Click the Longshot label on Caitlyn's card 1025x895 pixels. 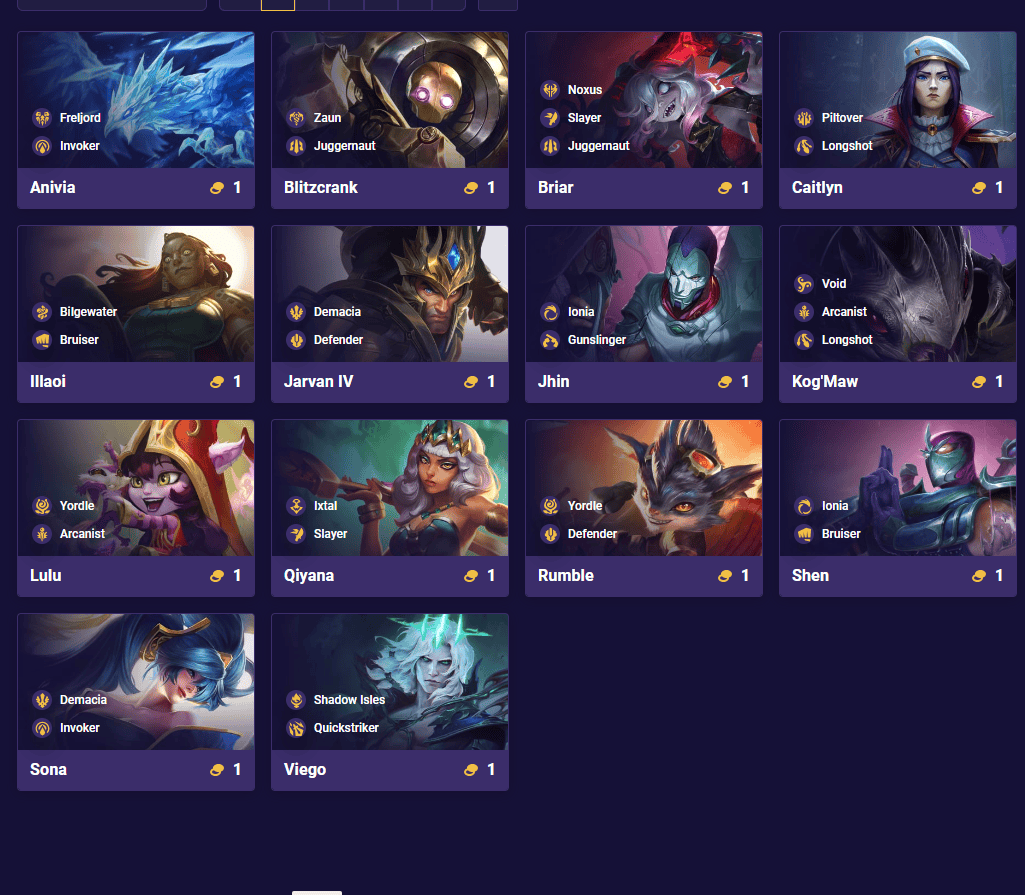pos(847,146)
